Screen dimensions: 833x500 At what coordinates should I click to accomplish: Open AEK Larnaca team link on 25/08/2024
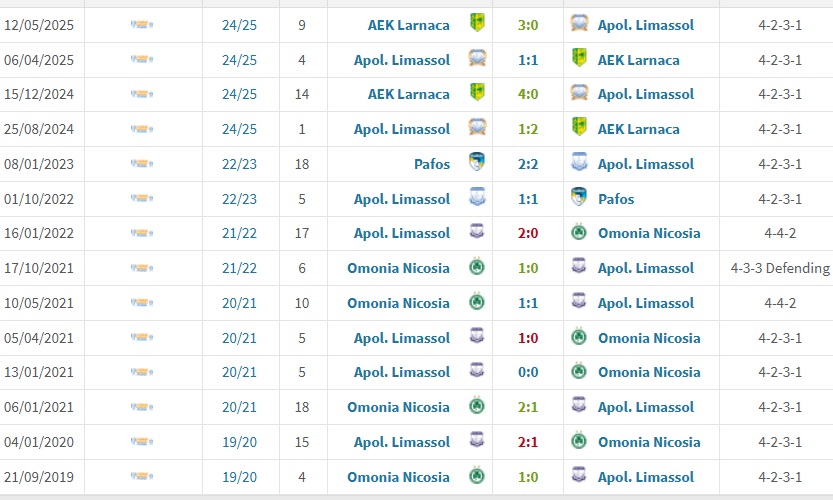[x=638, y=129]
